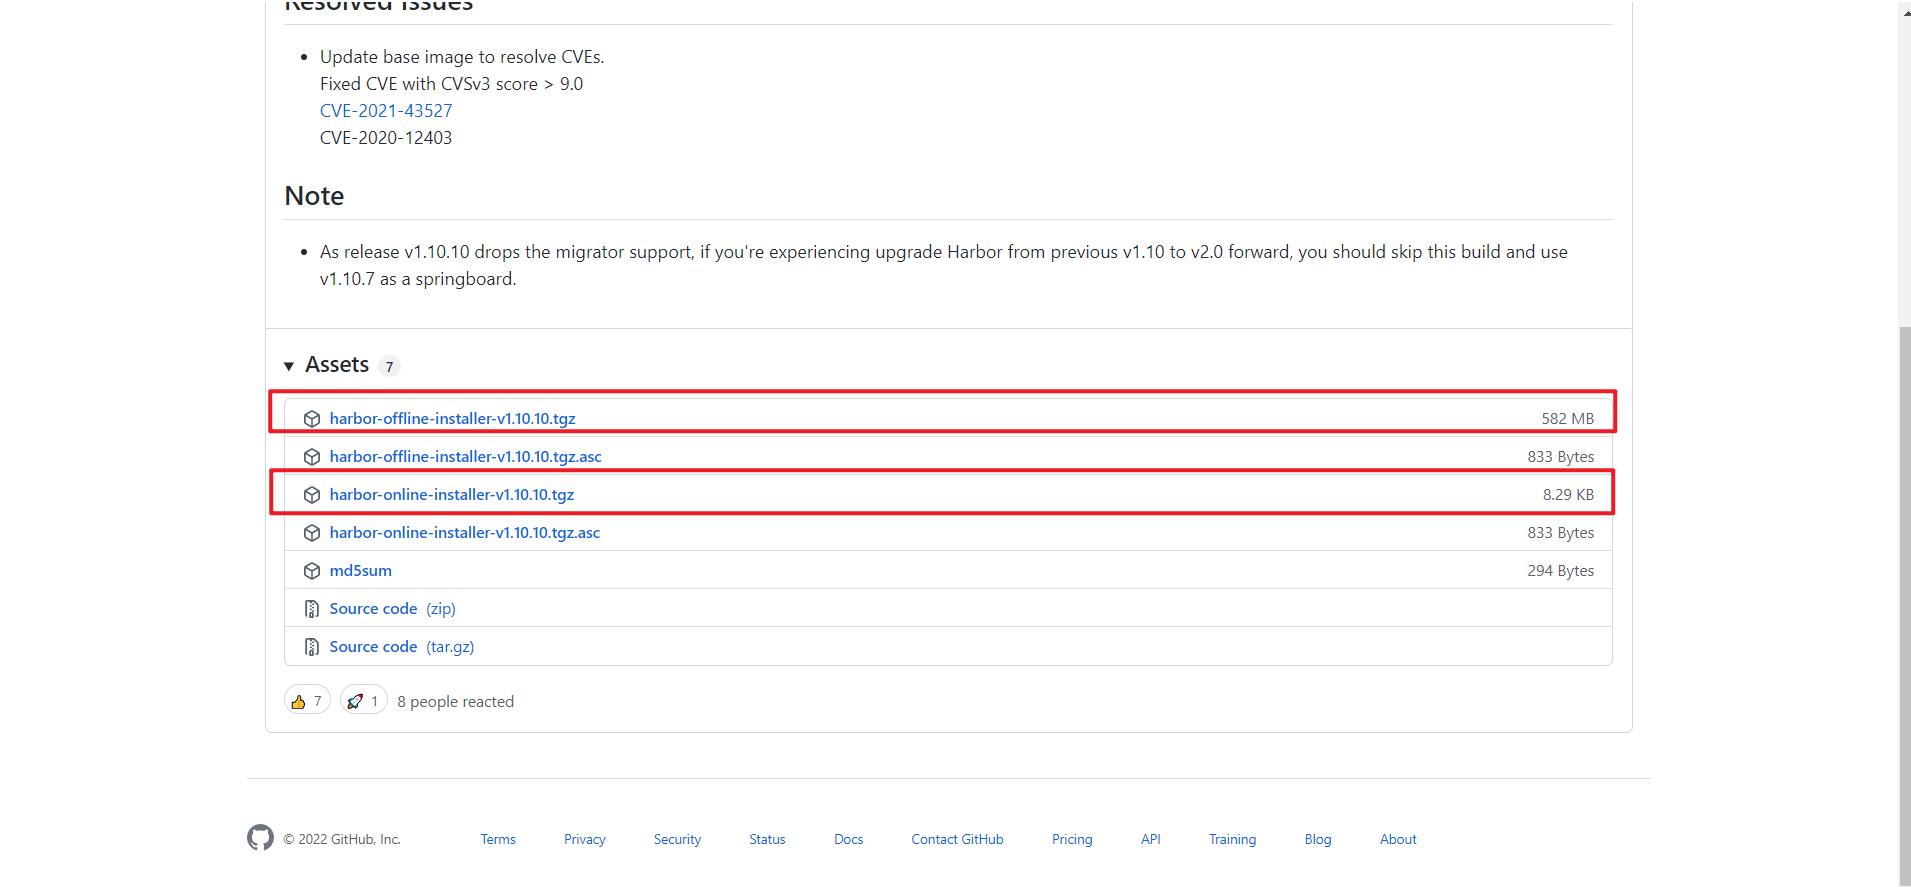Open the Status footer link
The width and height of the screenshot is (1911, 887).
pos(767,839)
